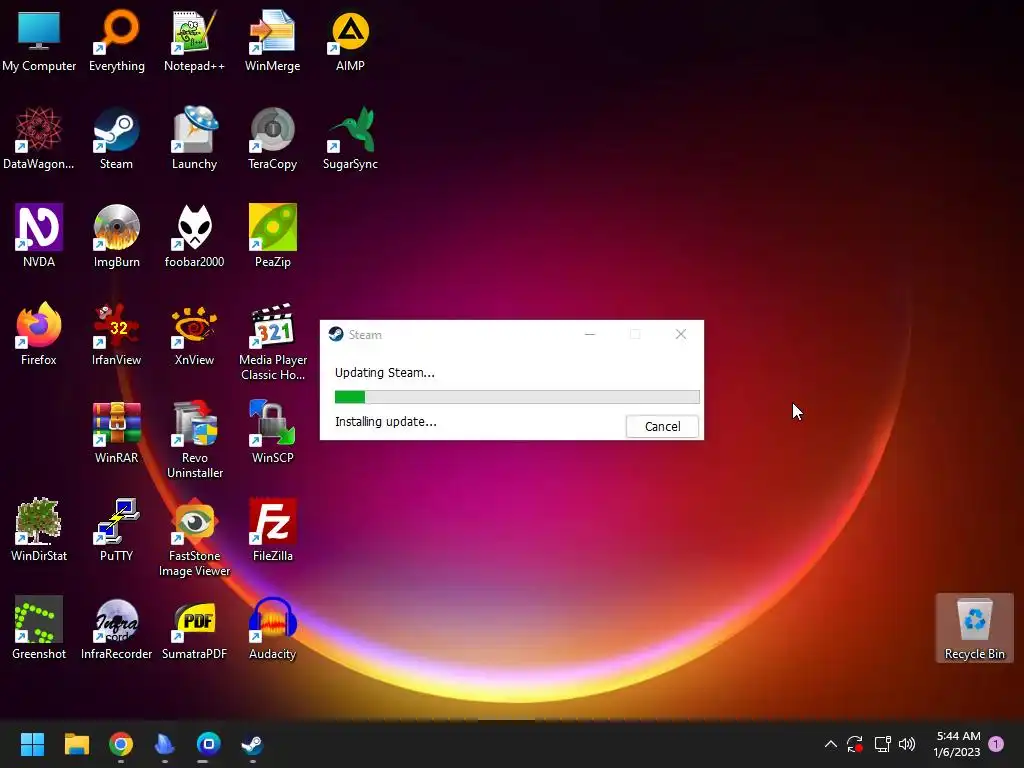
Task: Minimize the Steam updater window
Action: [590, 334]
